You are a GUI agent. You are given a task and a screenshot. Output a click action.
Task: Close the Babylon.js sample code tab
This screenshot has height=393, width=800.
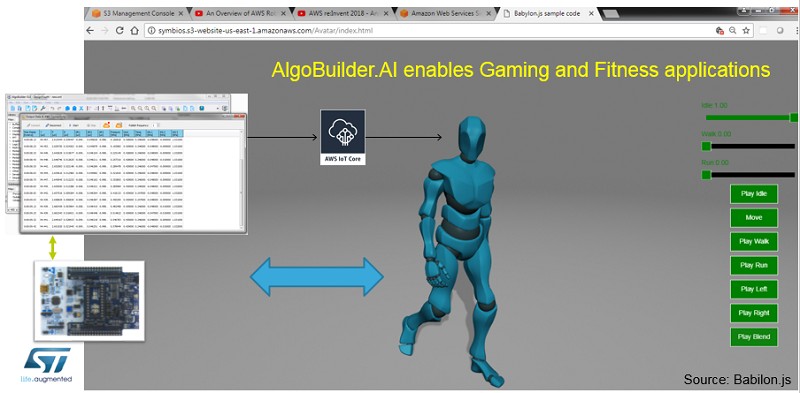click(591, 14)
